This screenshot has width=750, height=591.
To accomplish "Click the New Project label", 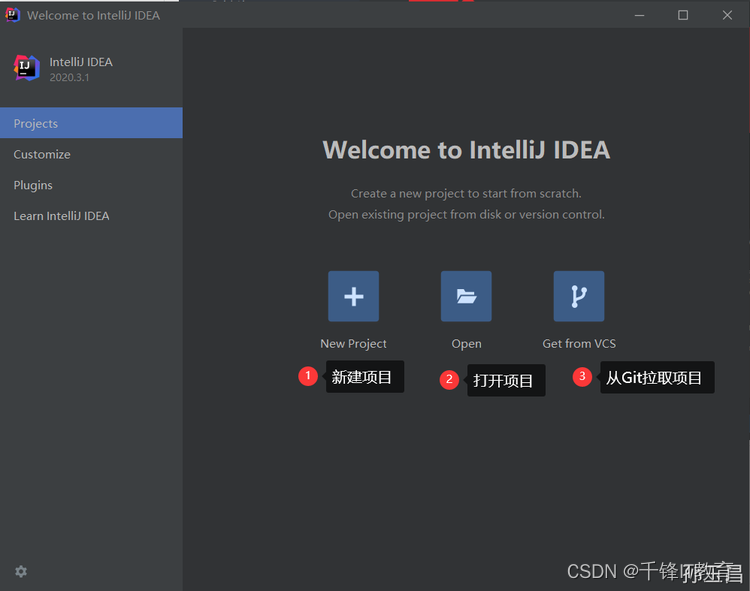I will [353, 344].
